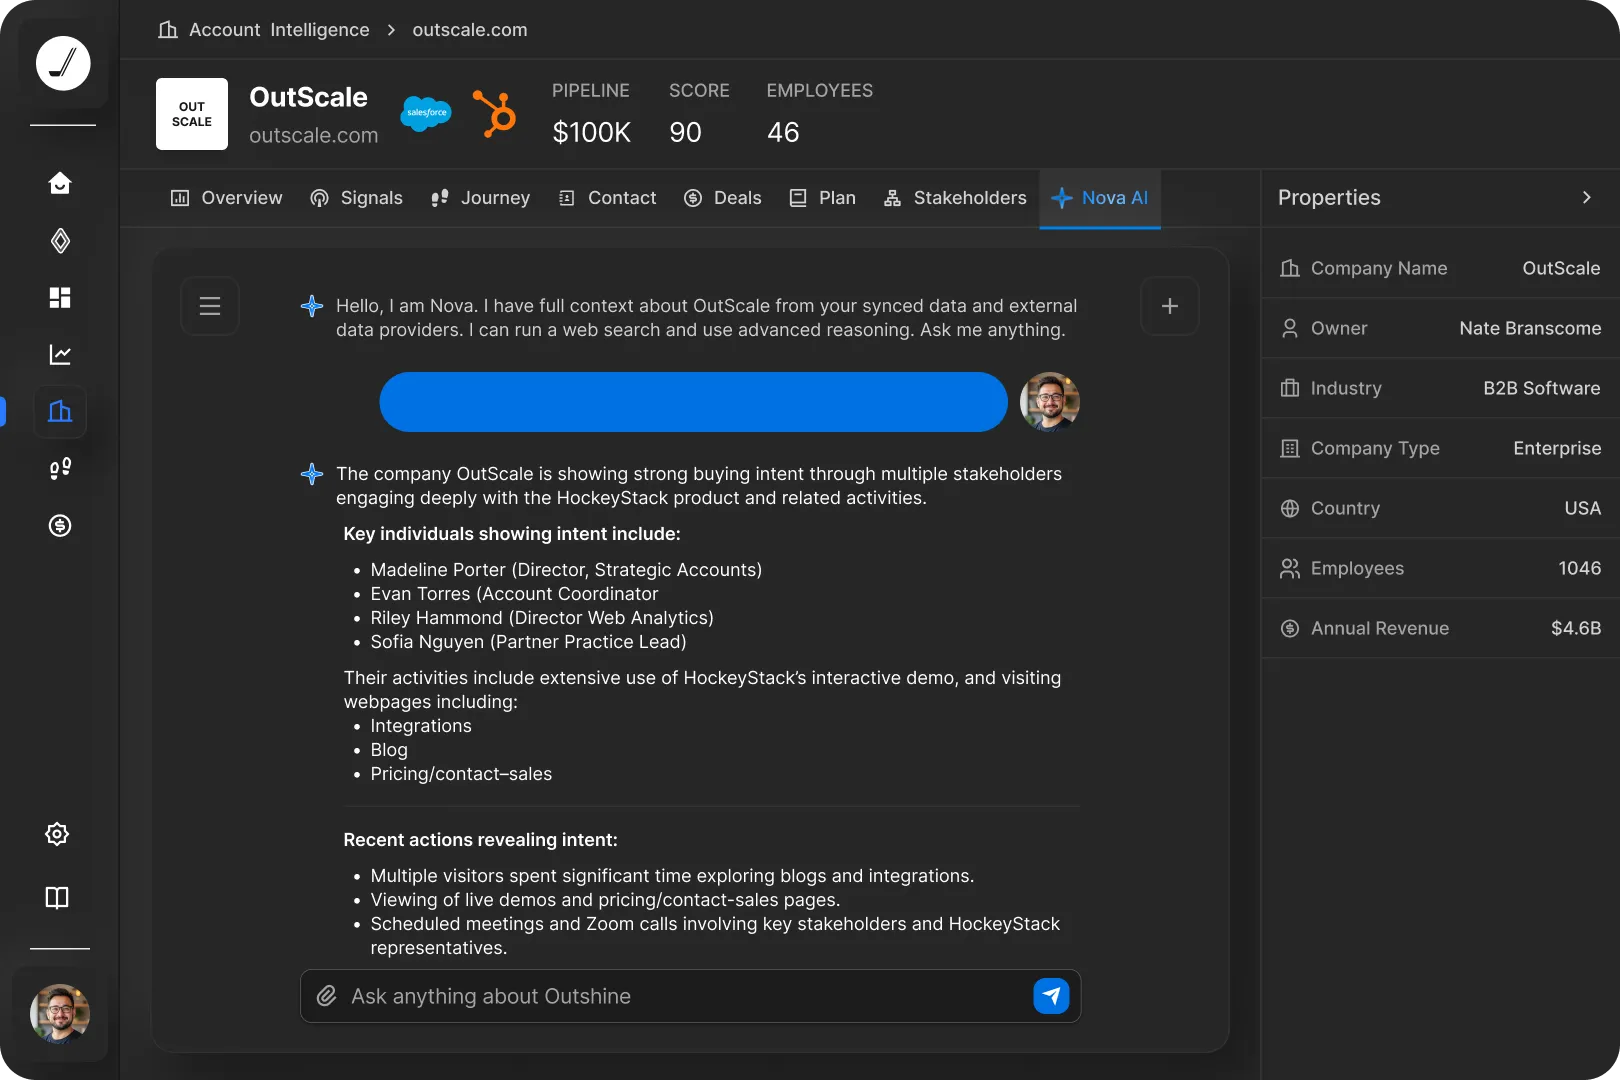This screenshot has height=1080, width=1620.
Task: Switch to the Overview tab
Action: coord(227,198)
